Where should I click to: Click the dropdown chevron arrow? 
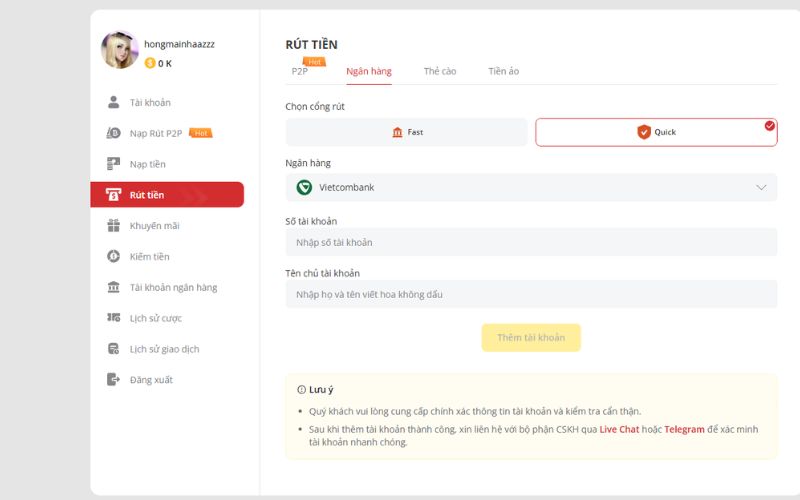pos(761,187)
